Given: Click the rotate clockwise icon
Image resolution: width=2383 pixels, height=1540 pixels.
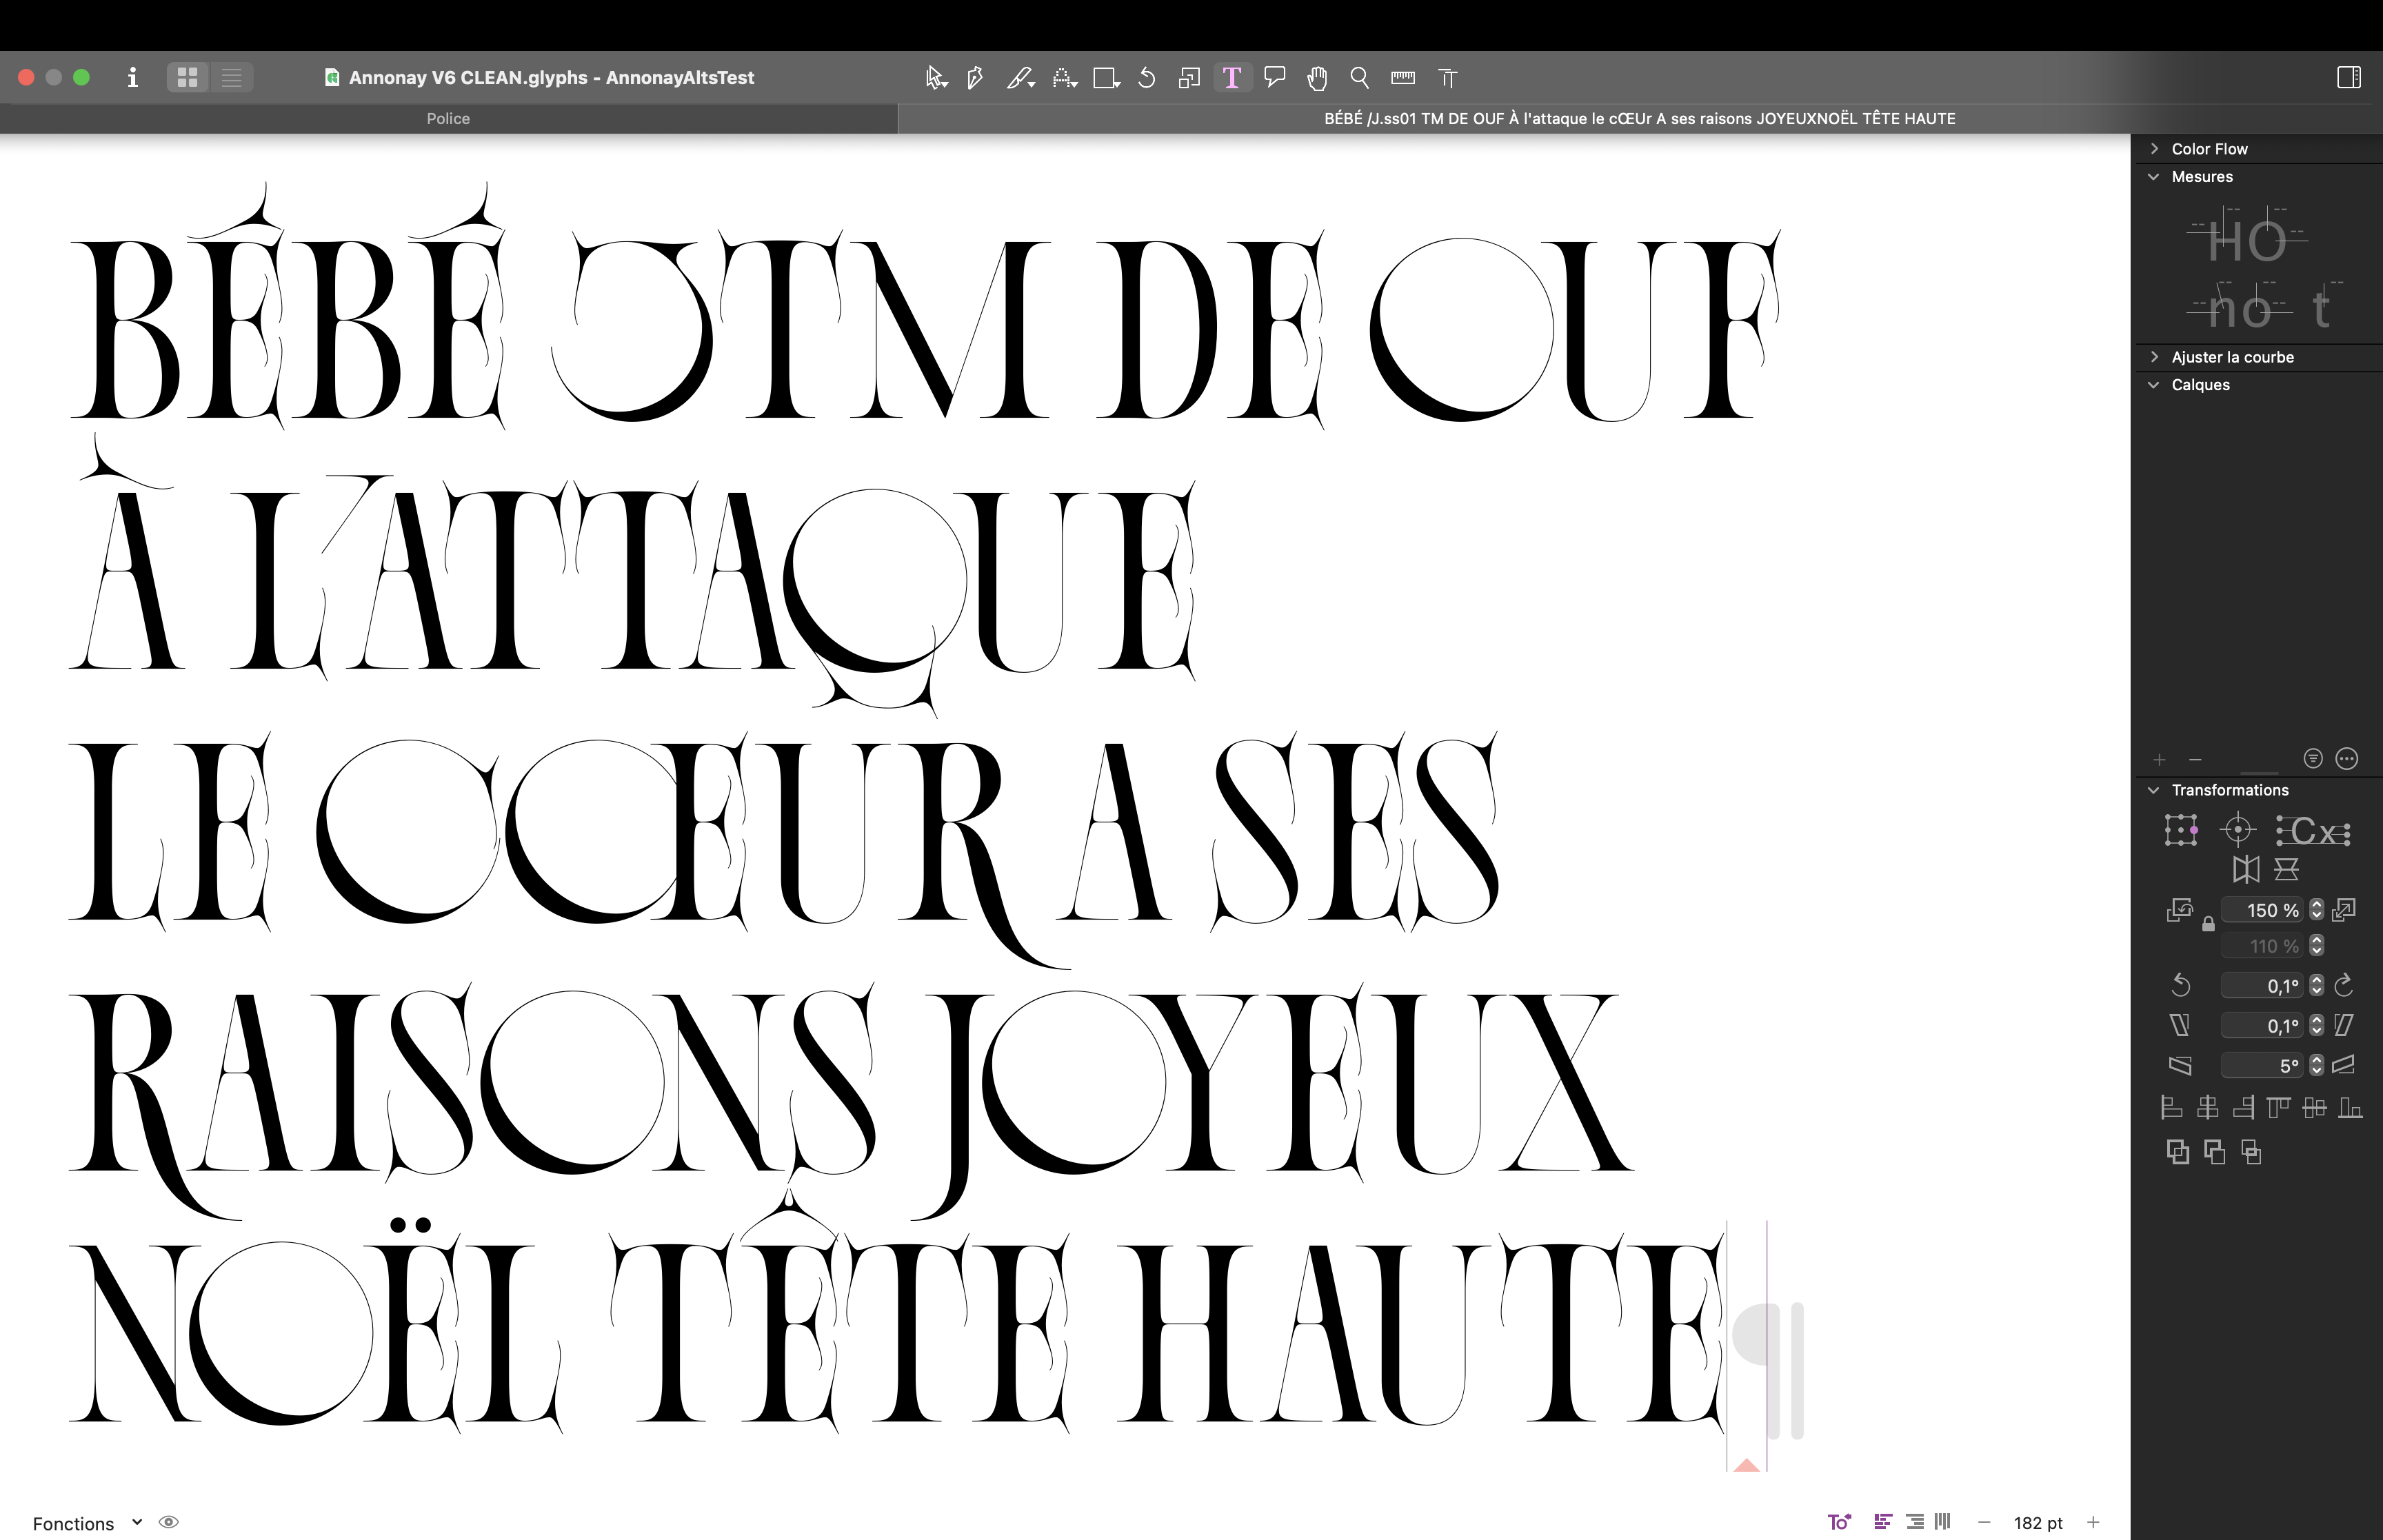Looking at the screenshot, I should (x=2344, y=986).
